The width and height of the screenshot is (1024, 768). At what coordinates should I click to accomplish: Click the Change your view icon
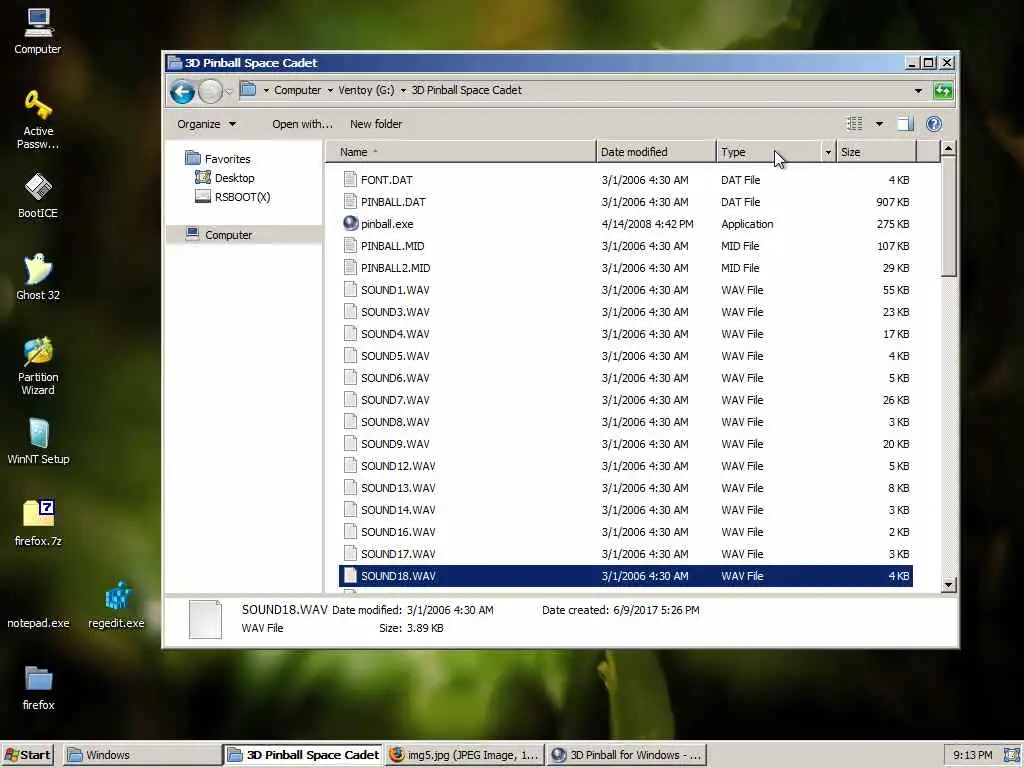pos(855,123)
